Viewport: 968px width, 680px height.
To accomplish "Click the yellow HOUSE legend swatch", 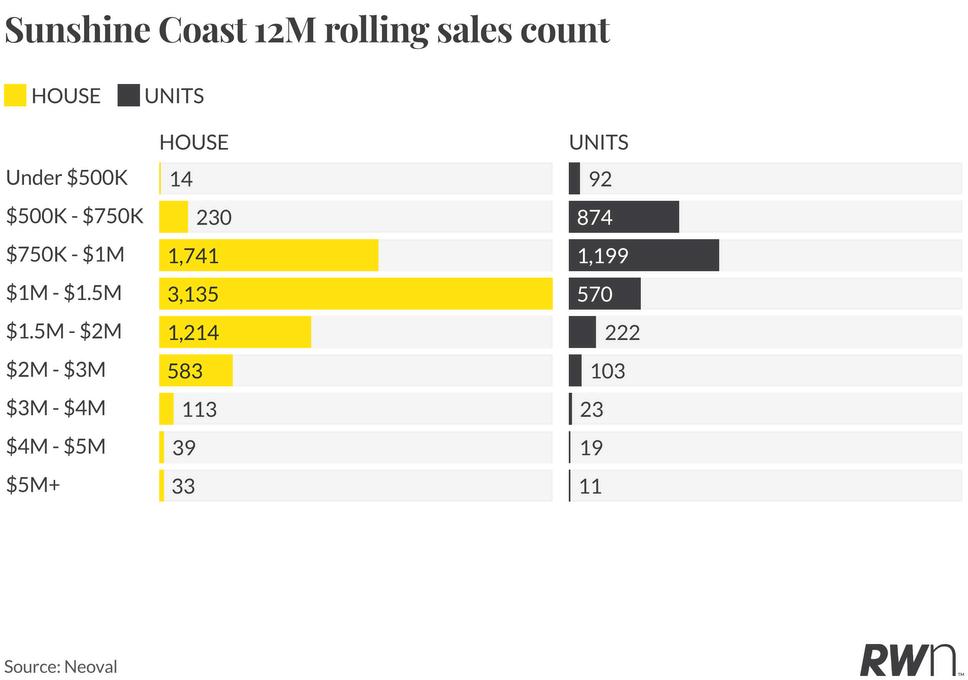I will [x=15, y=96].
